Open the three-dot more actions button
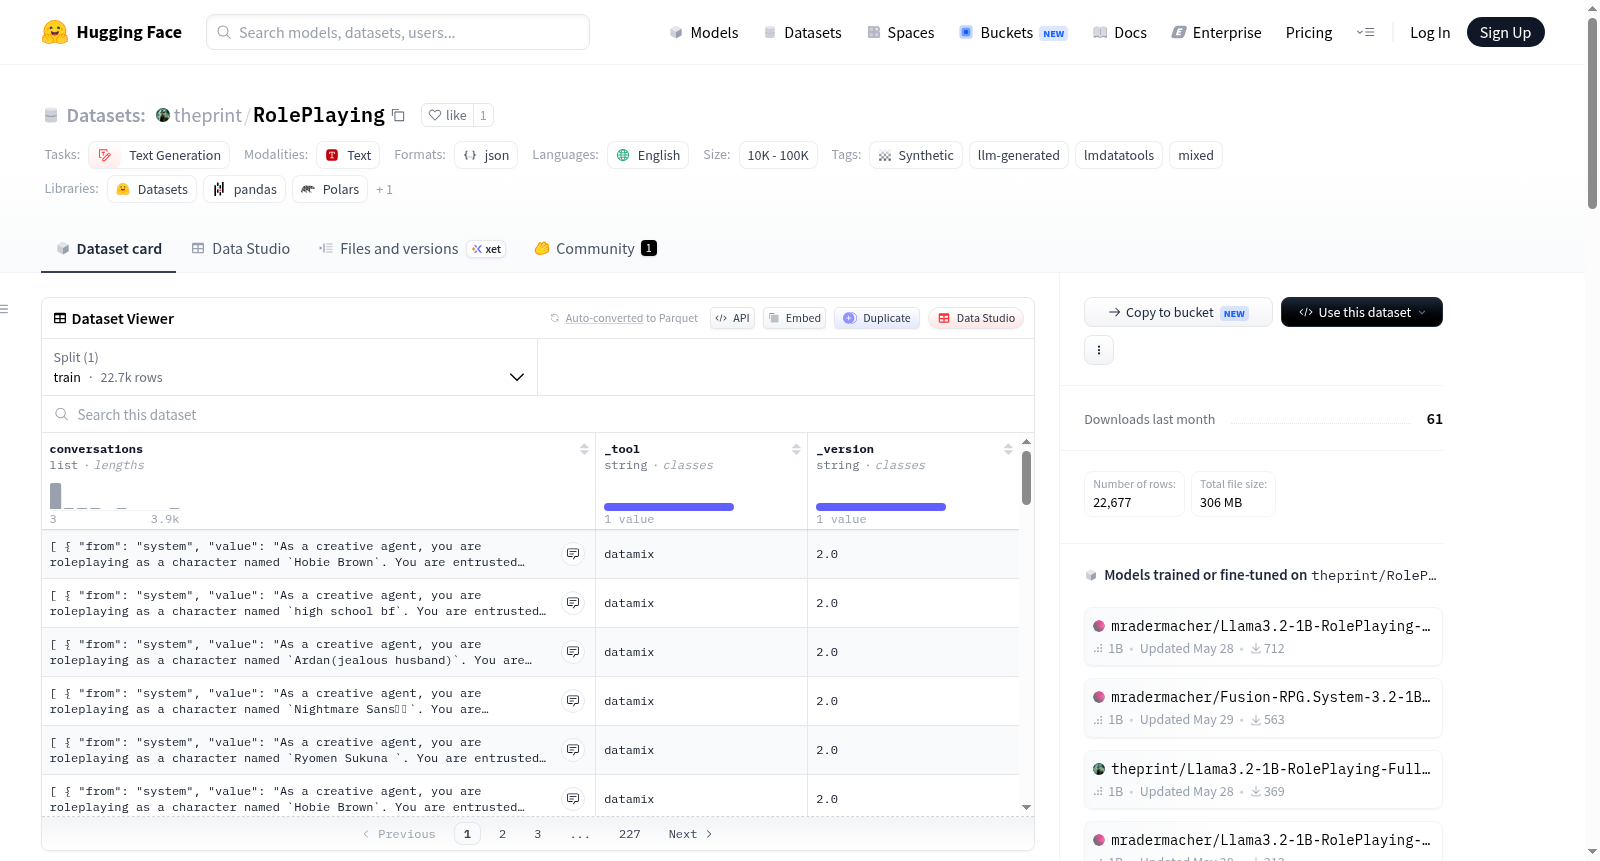The image size is (1600, 861). coord(1099,350)
